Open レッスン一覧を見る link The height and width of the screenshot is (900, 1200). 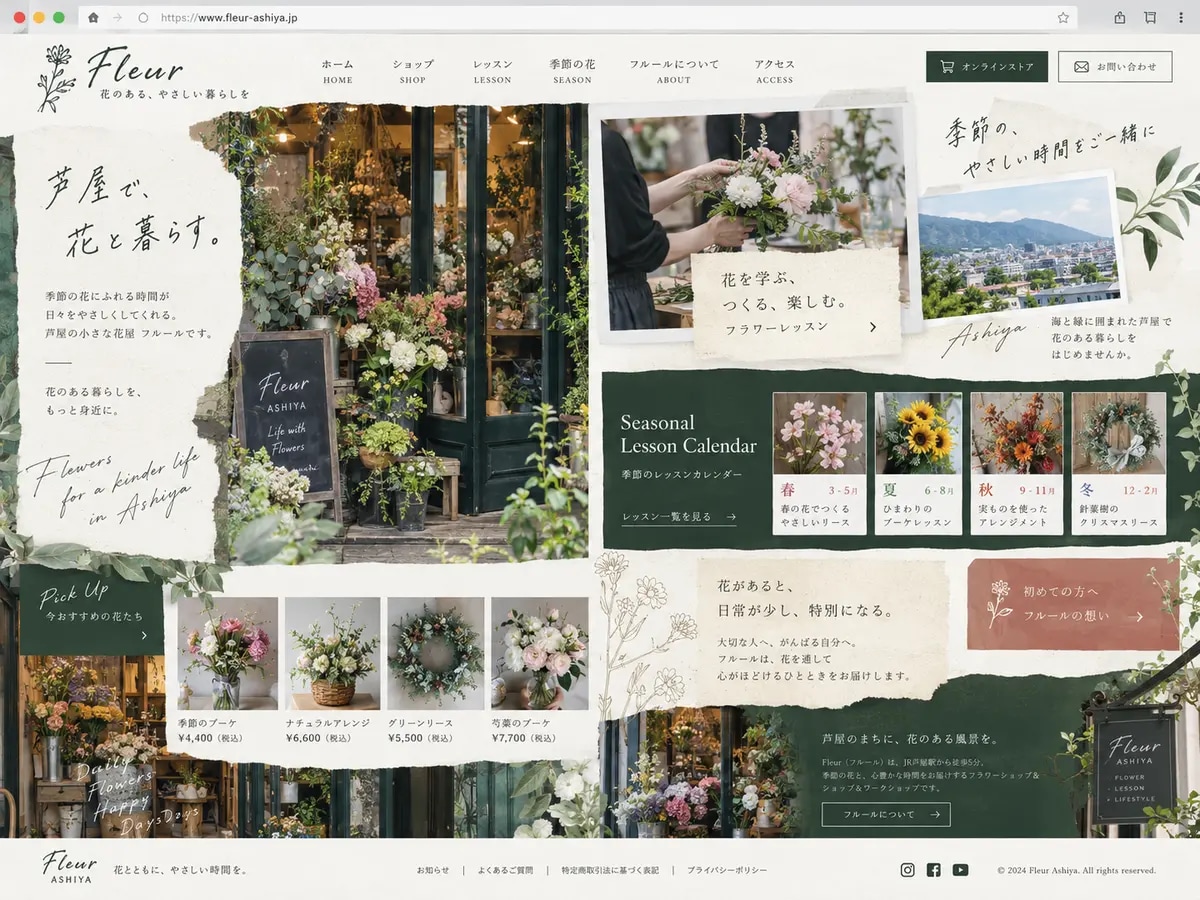[x=667, y=517]
